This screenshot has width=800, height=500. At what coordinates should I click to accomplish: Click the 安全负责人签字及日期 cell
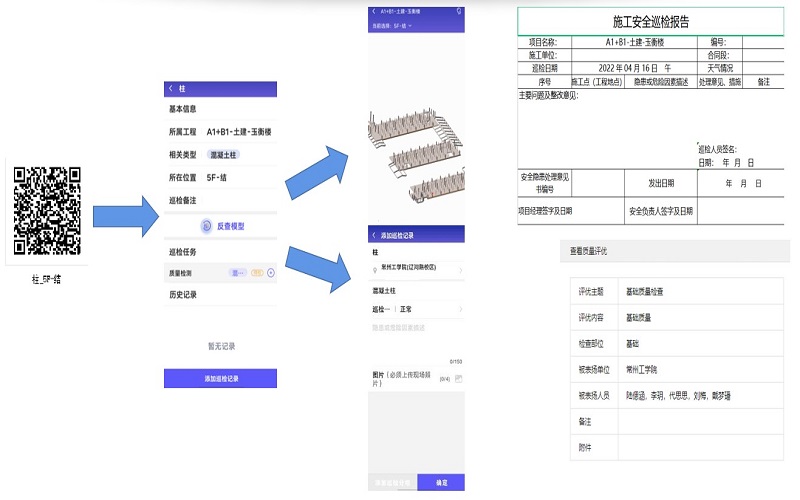pos(661,211)
